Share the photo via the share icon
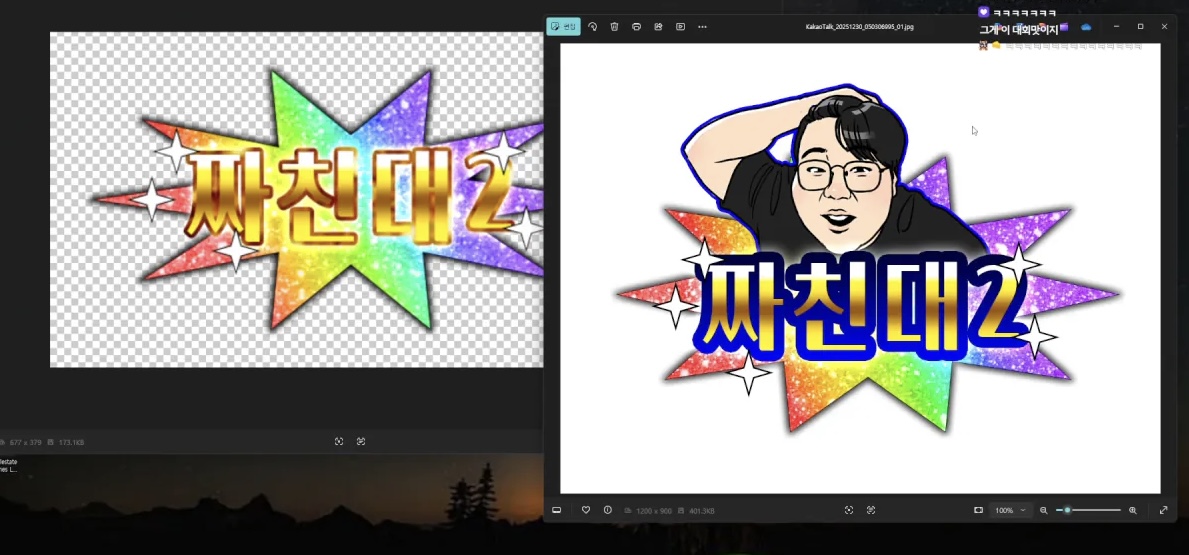The image size is (1189, 555). 659,27
